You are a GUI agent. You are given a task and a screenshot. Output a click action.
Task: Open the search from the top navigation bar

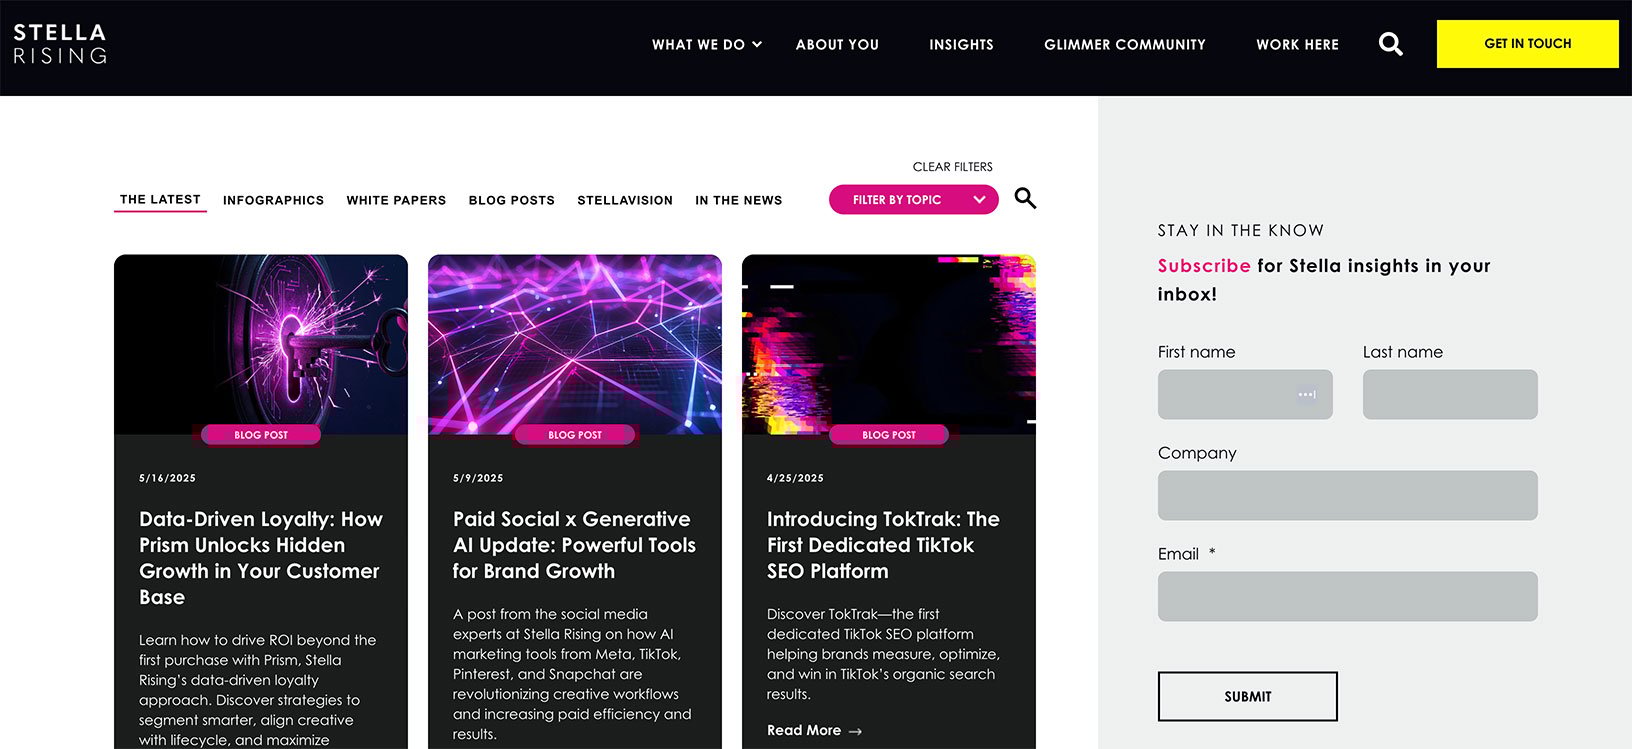click(1390, 44)
